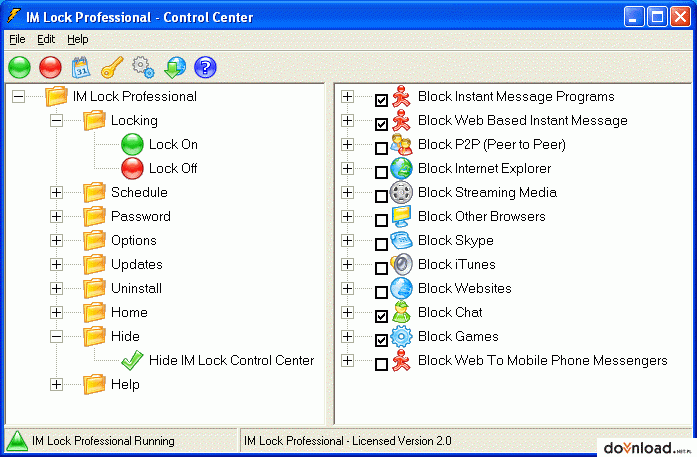Screen dimensions: 697x457
Task: Click the green checkmark Hide IM Lock icon
Action: [132, 361]
